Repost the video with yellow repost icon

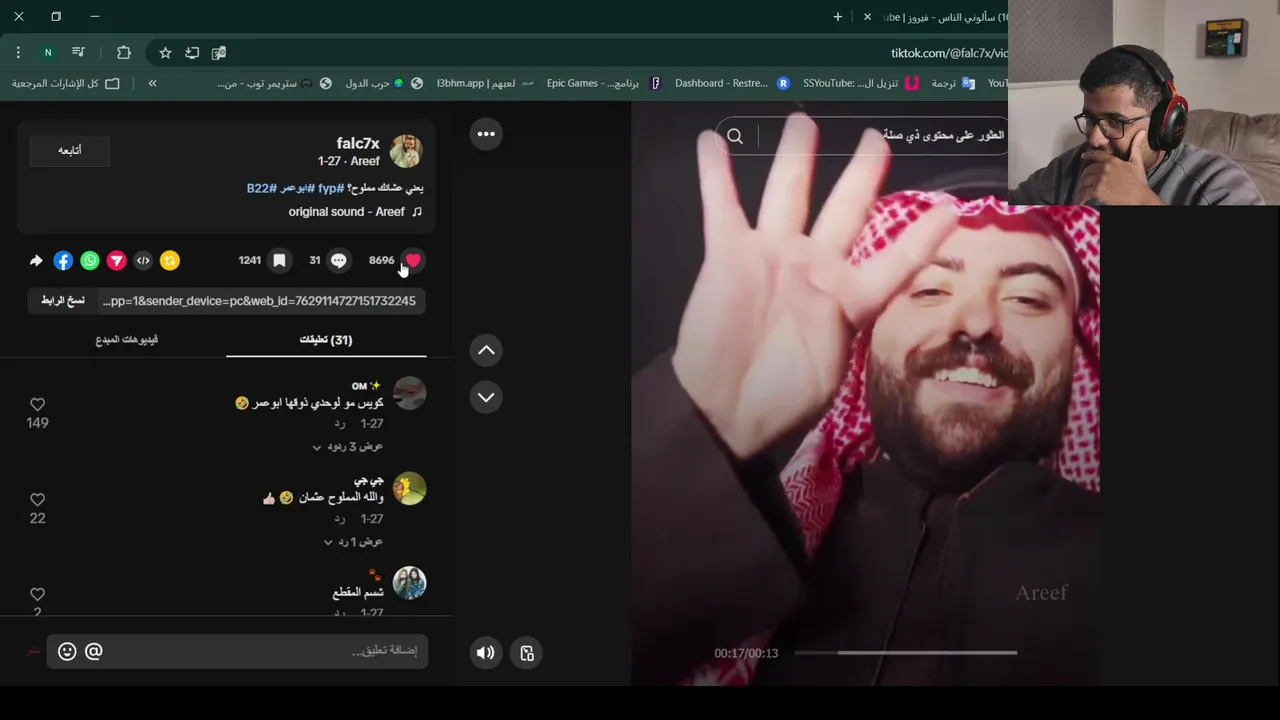170,260
